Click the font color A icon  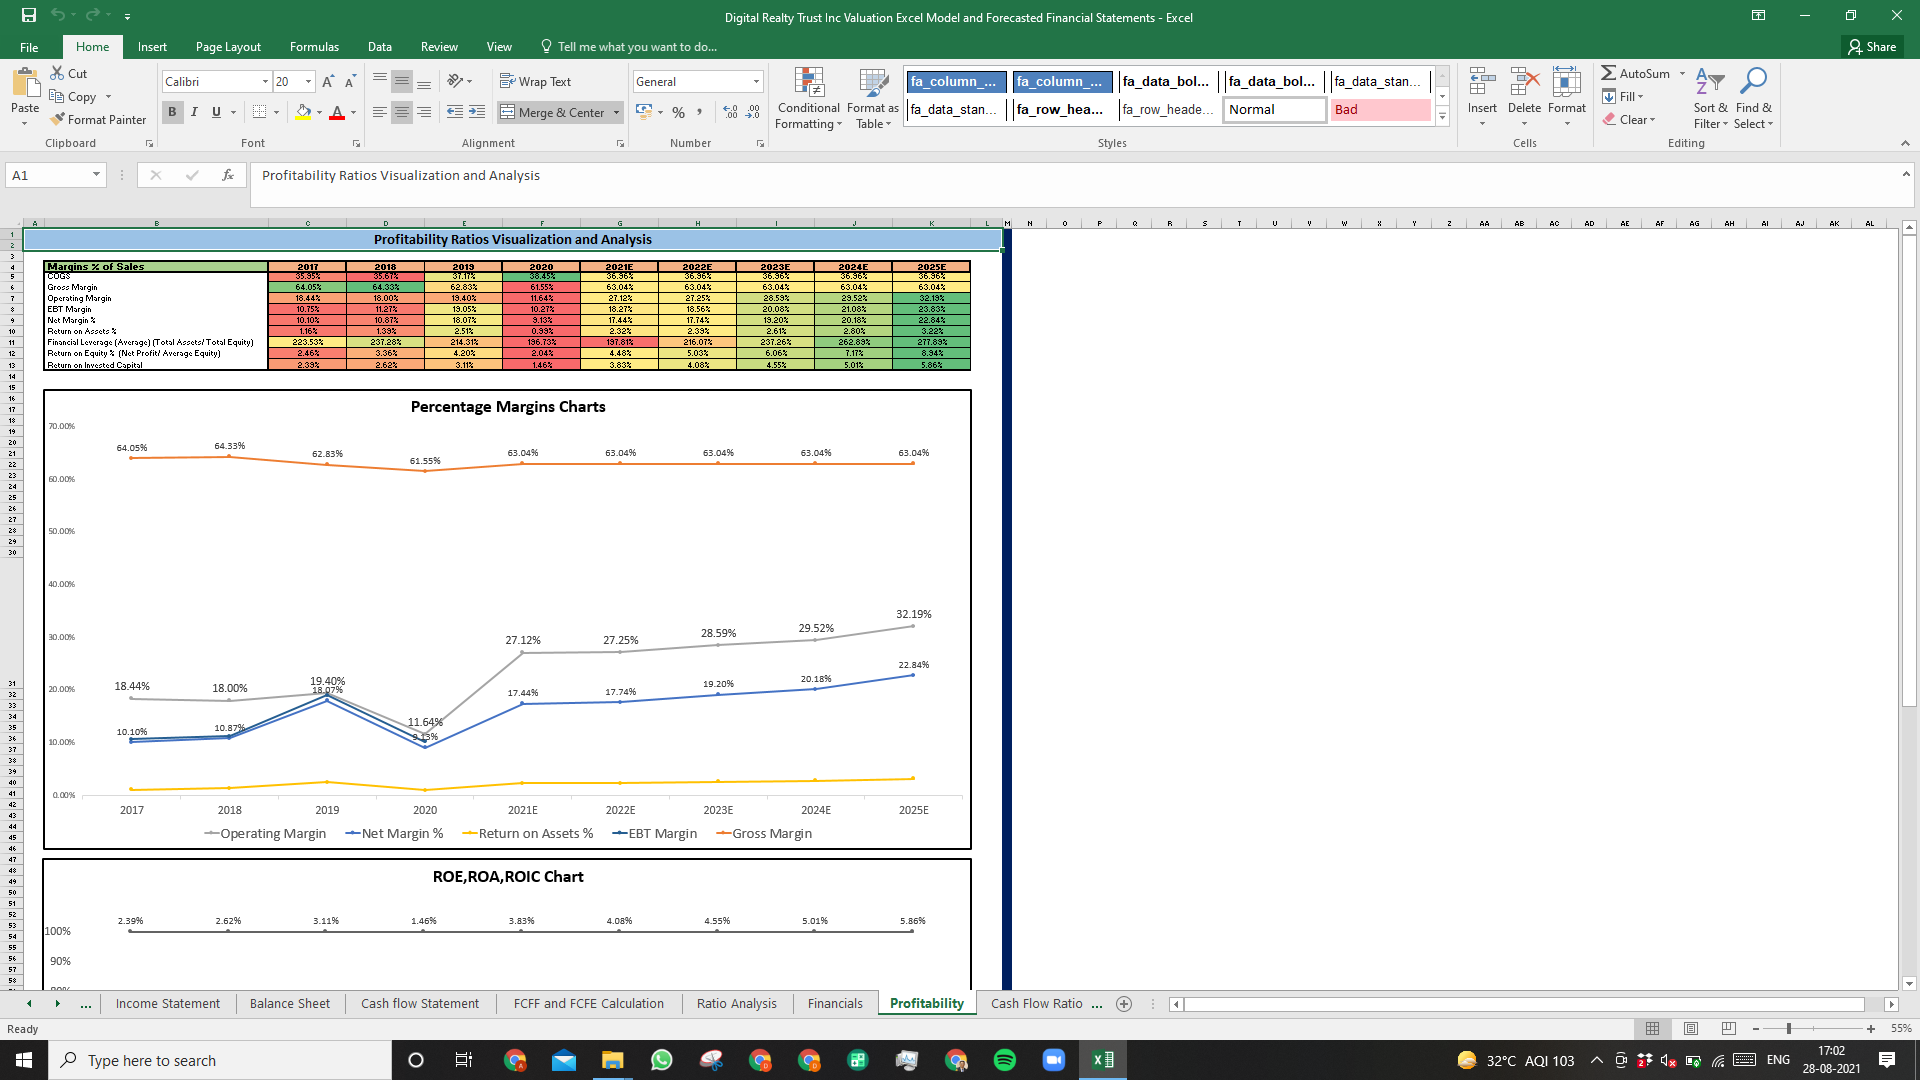(337, 112)
